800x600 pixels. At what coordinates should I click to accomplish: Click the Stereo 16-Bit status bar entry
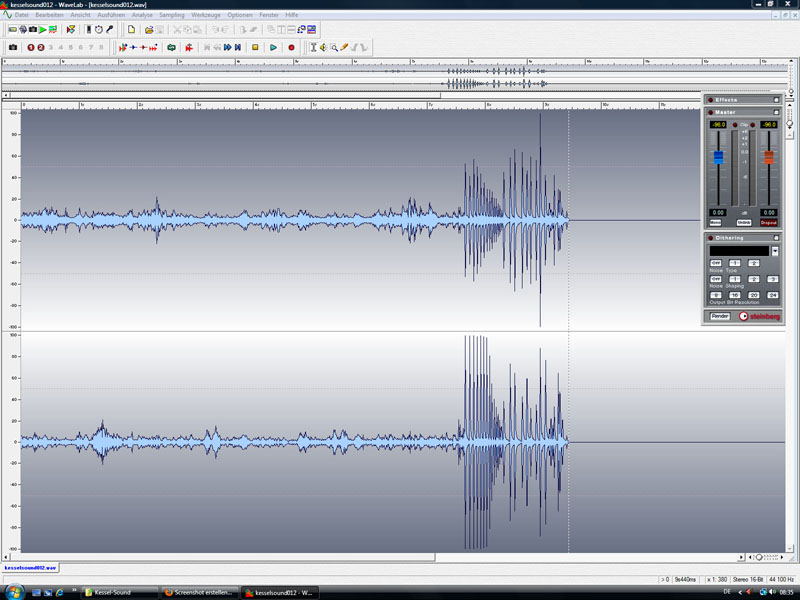tap(748, 580)
